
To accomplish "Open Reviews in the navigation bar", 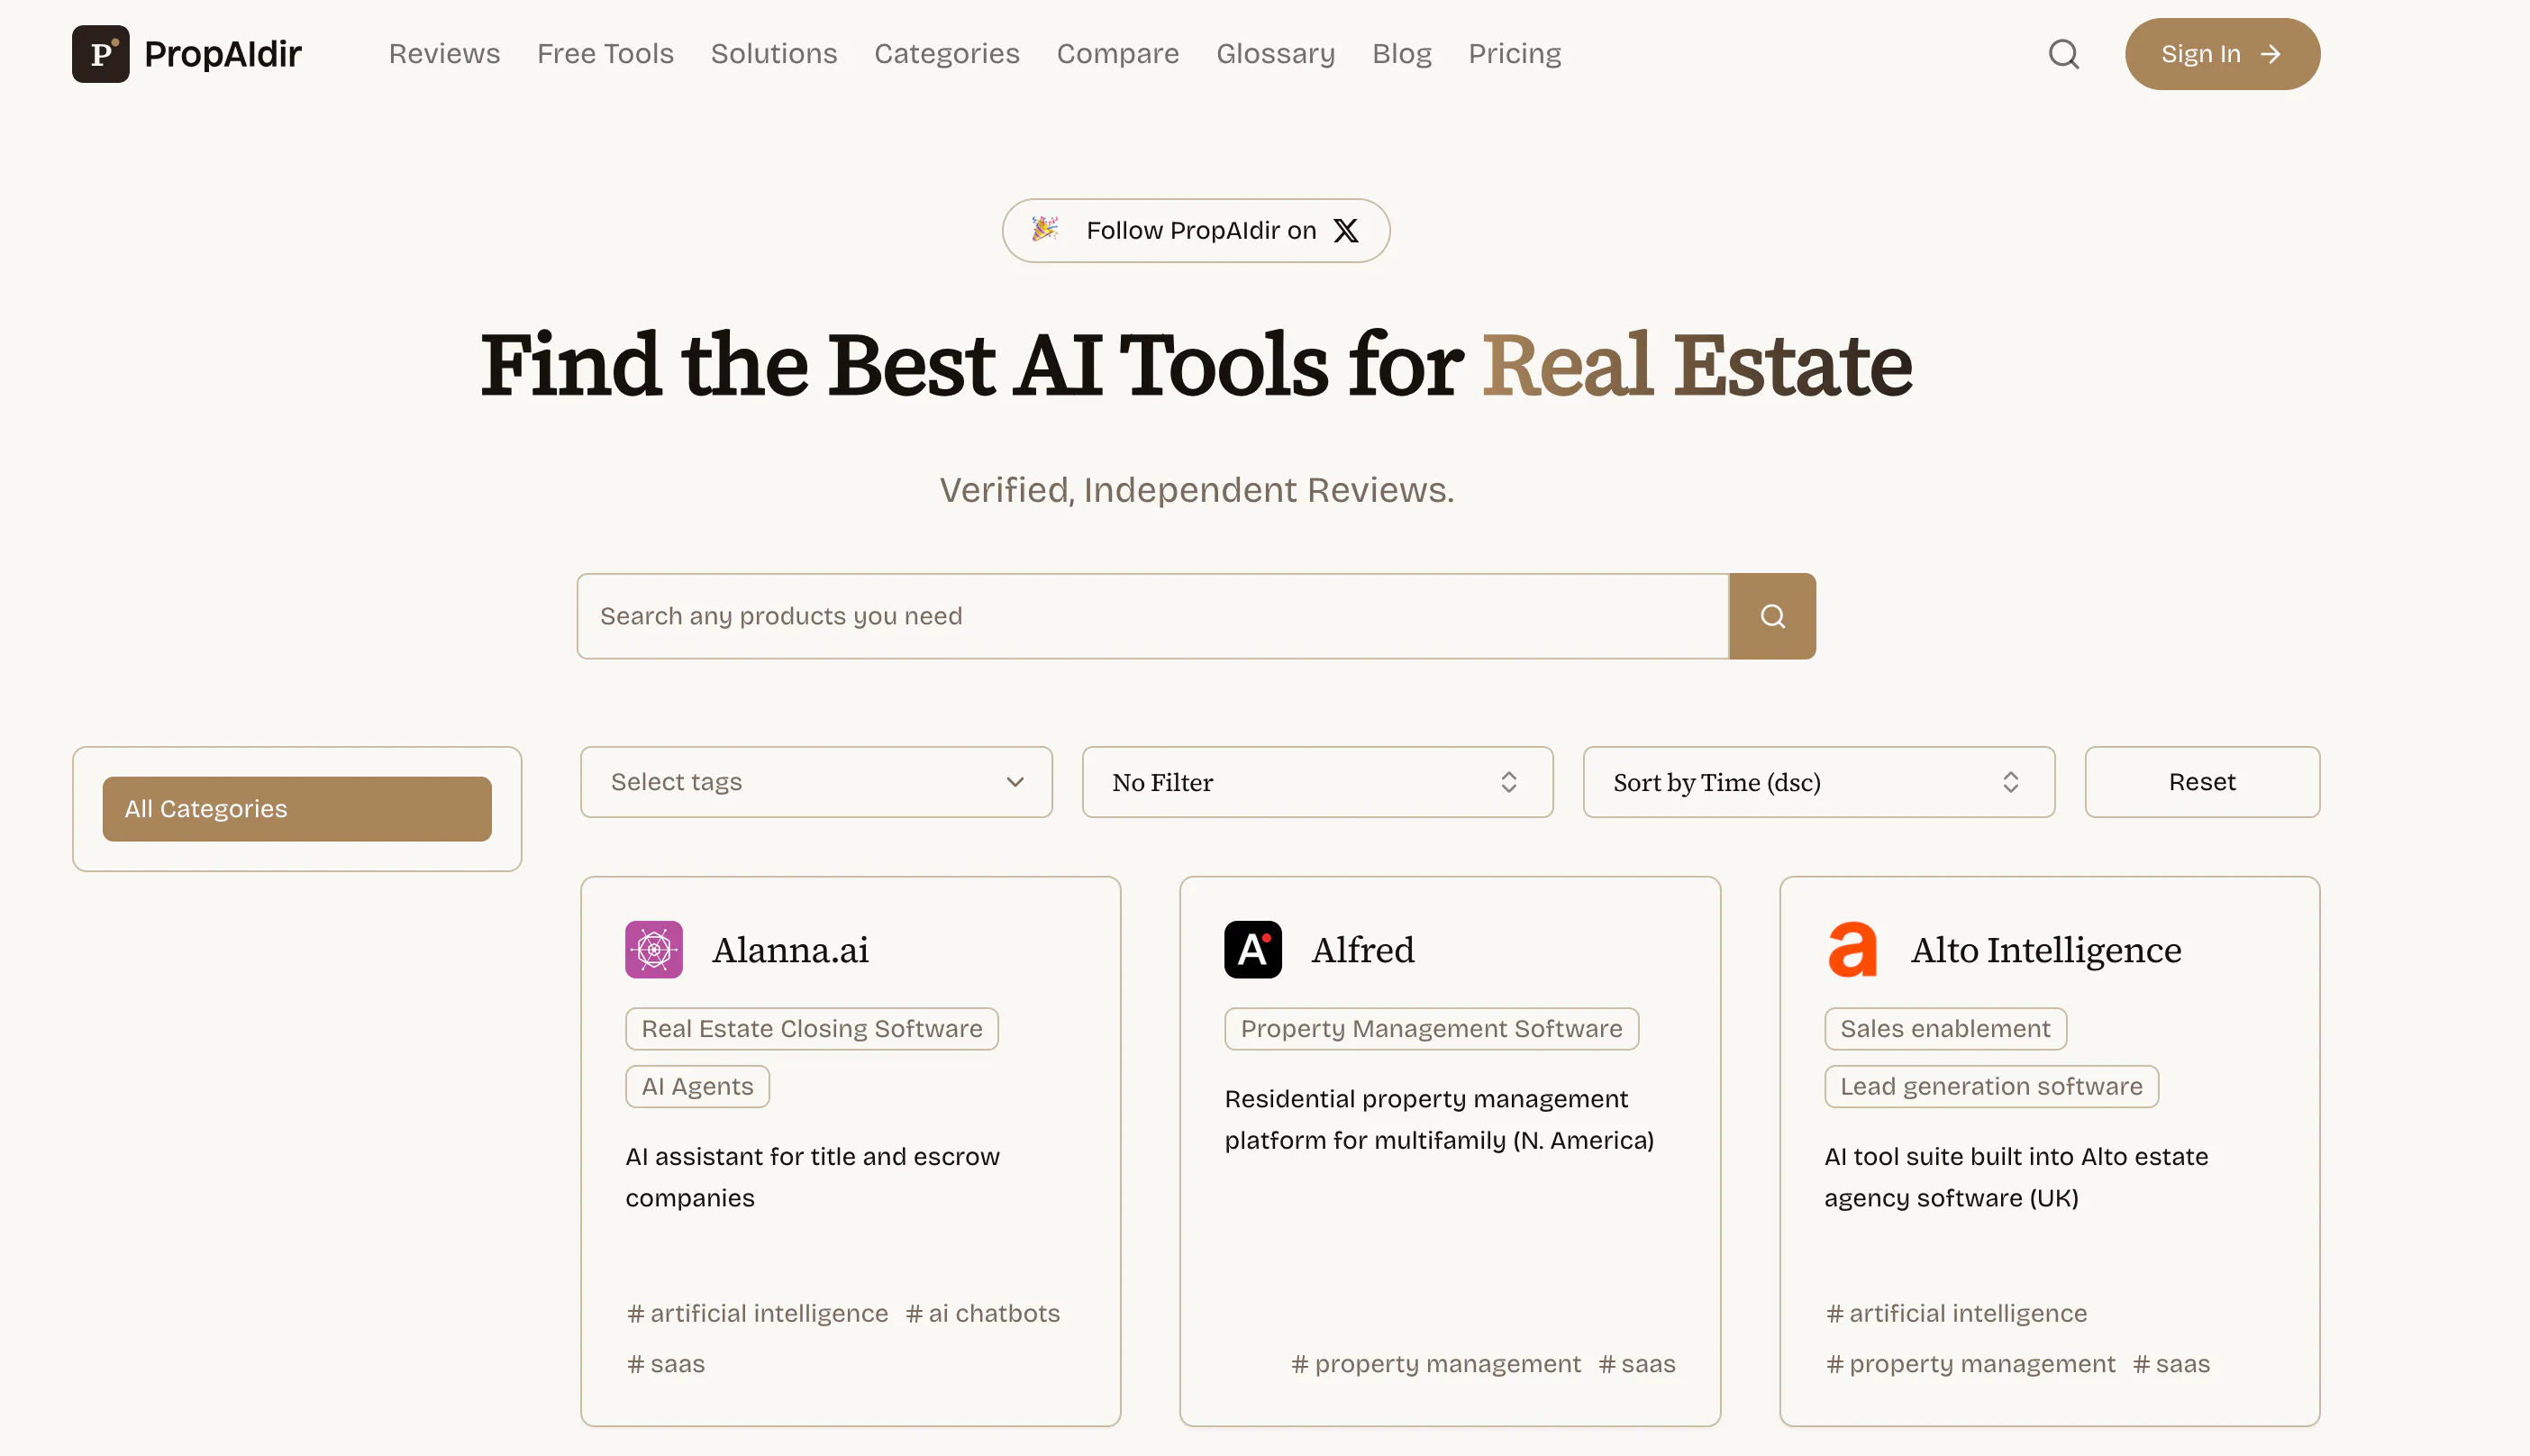I will pos(444,54).
